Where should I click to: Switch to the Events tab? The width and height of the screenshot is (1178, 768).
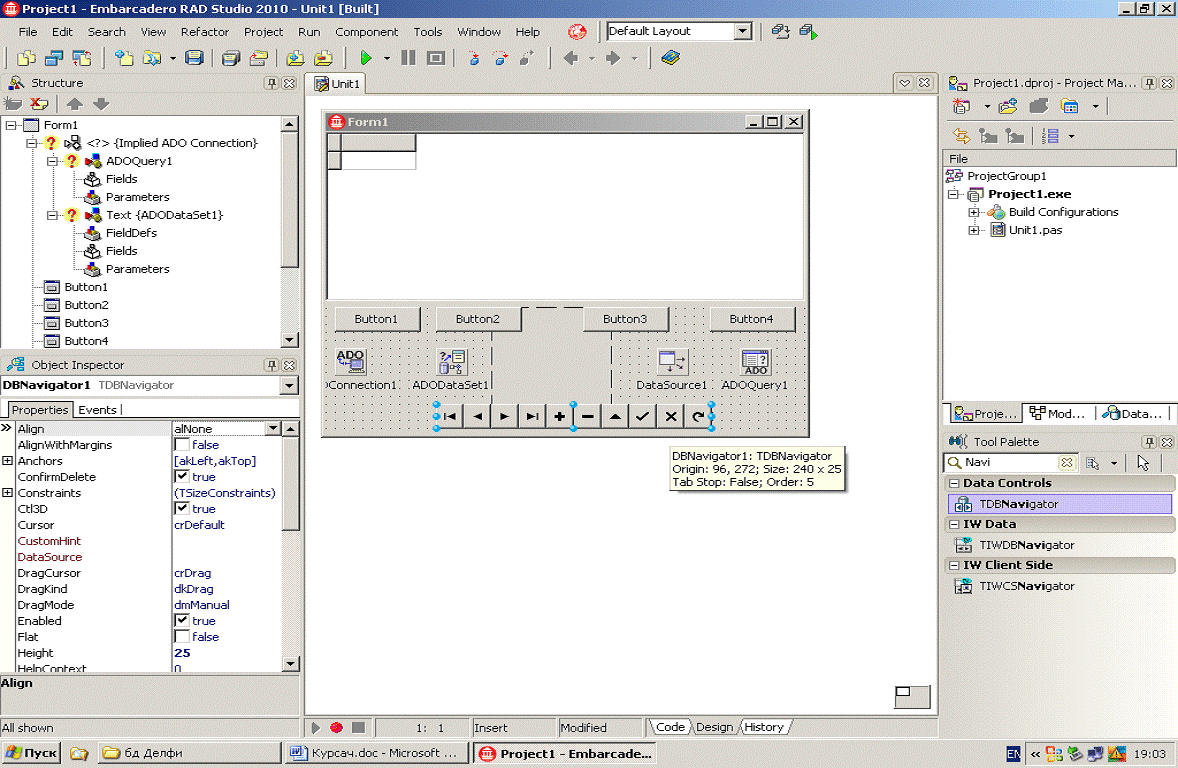click(x=97, y=410)
